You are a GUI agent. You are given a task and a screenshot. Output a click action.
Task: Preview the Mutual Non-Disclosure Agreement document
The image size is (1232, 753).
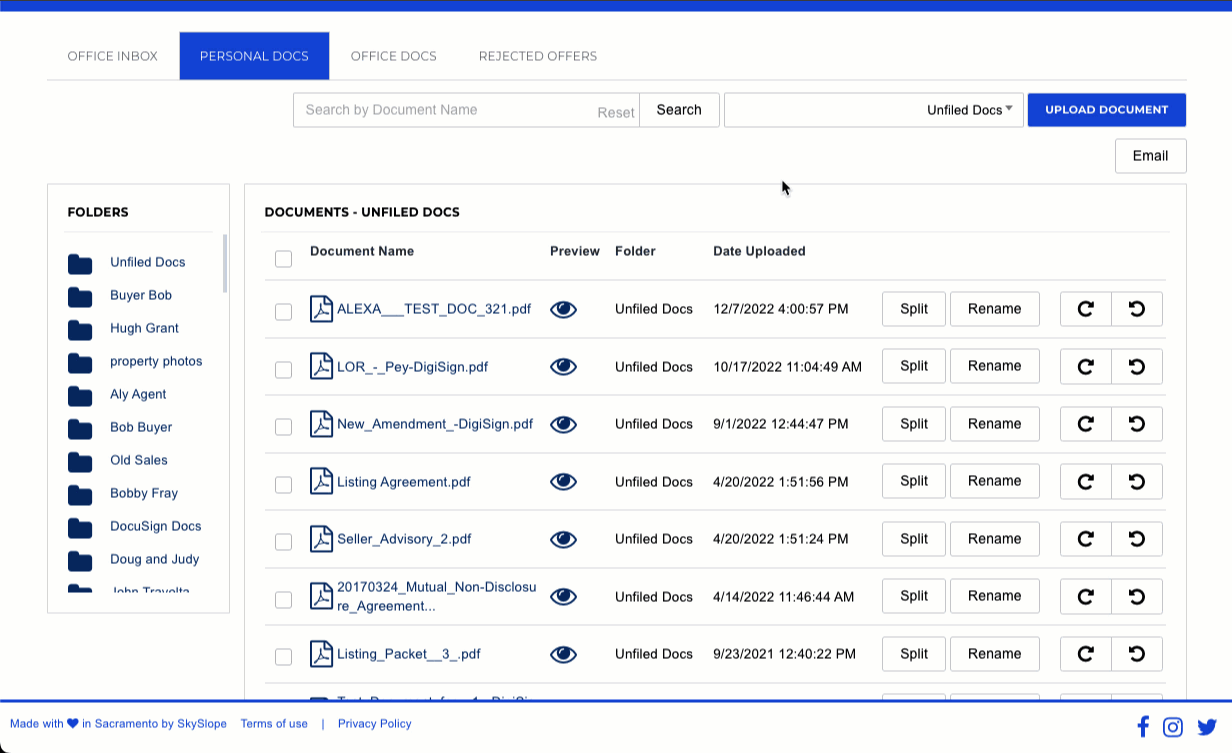coord(564,597)
